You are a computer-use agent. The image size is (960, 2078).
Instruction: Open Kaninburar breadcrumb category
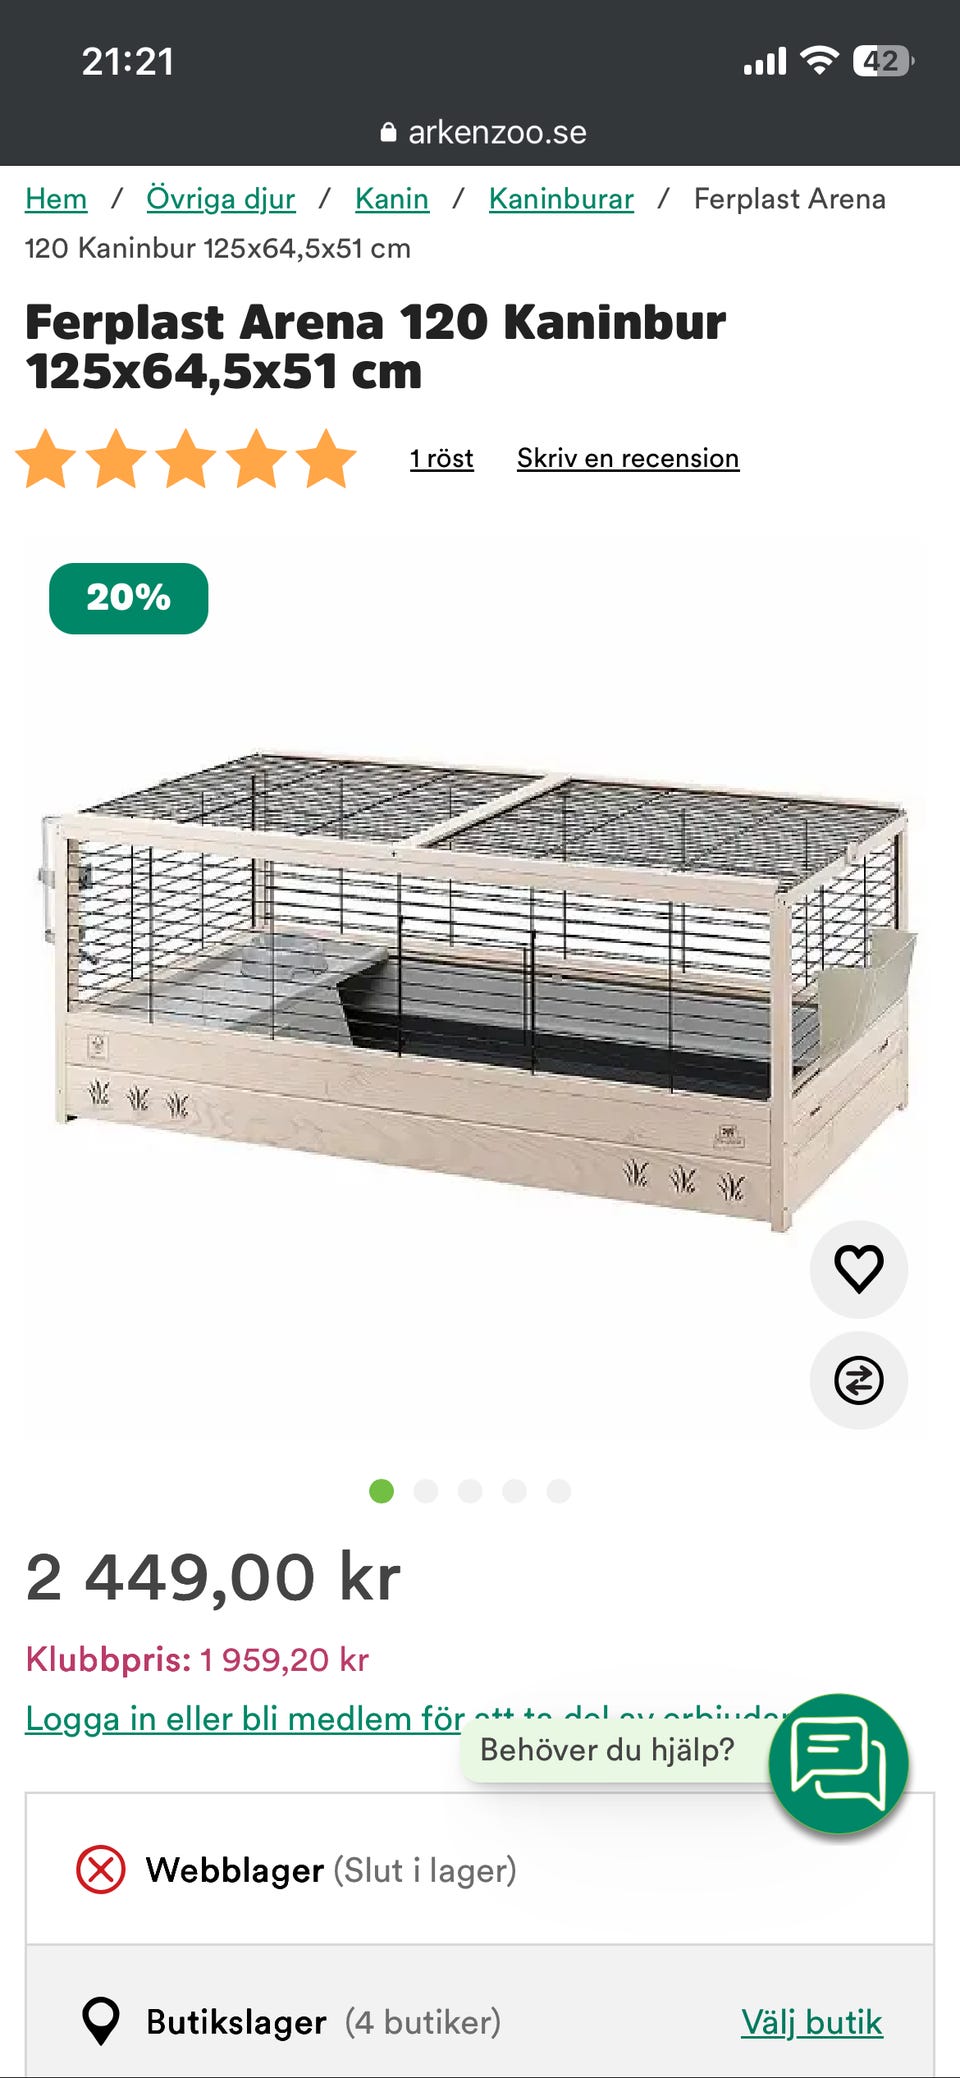point(561,199)
